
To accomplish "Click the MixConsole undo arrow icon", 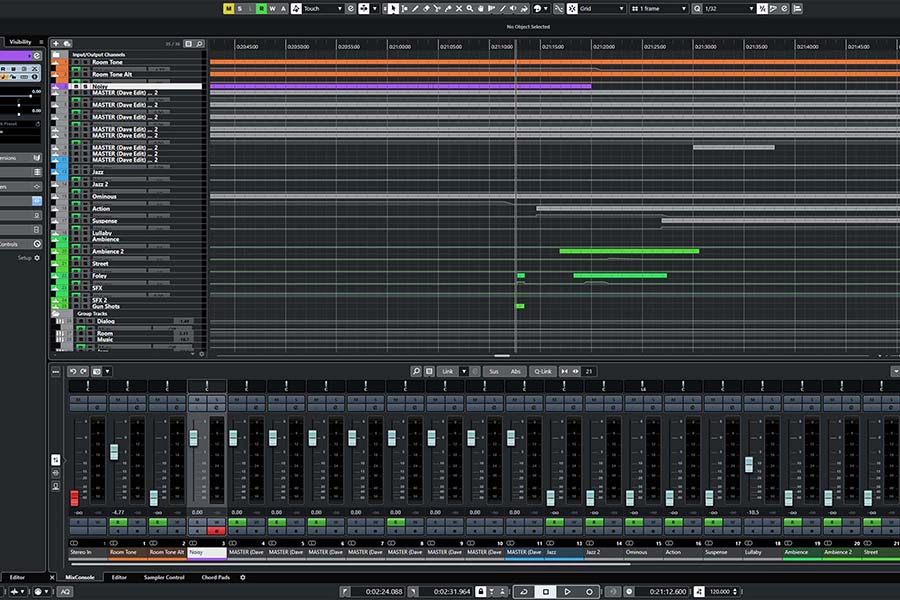I will (x=72, y=371).
